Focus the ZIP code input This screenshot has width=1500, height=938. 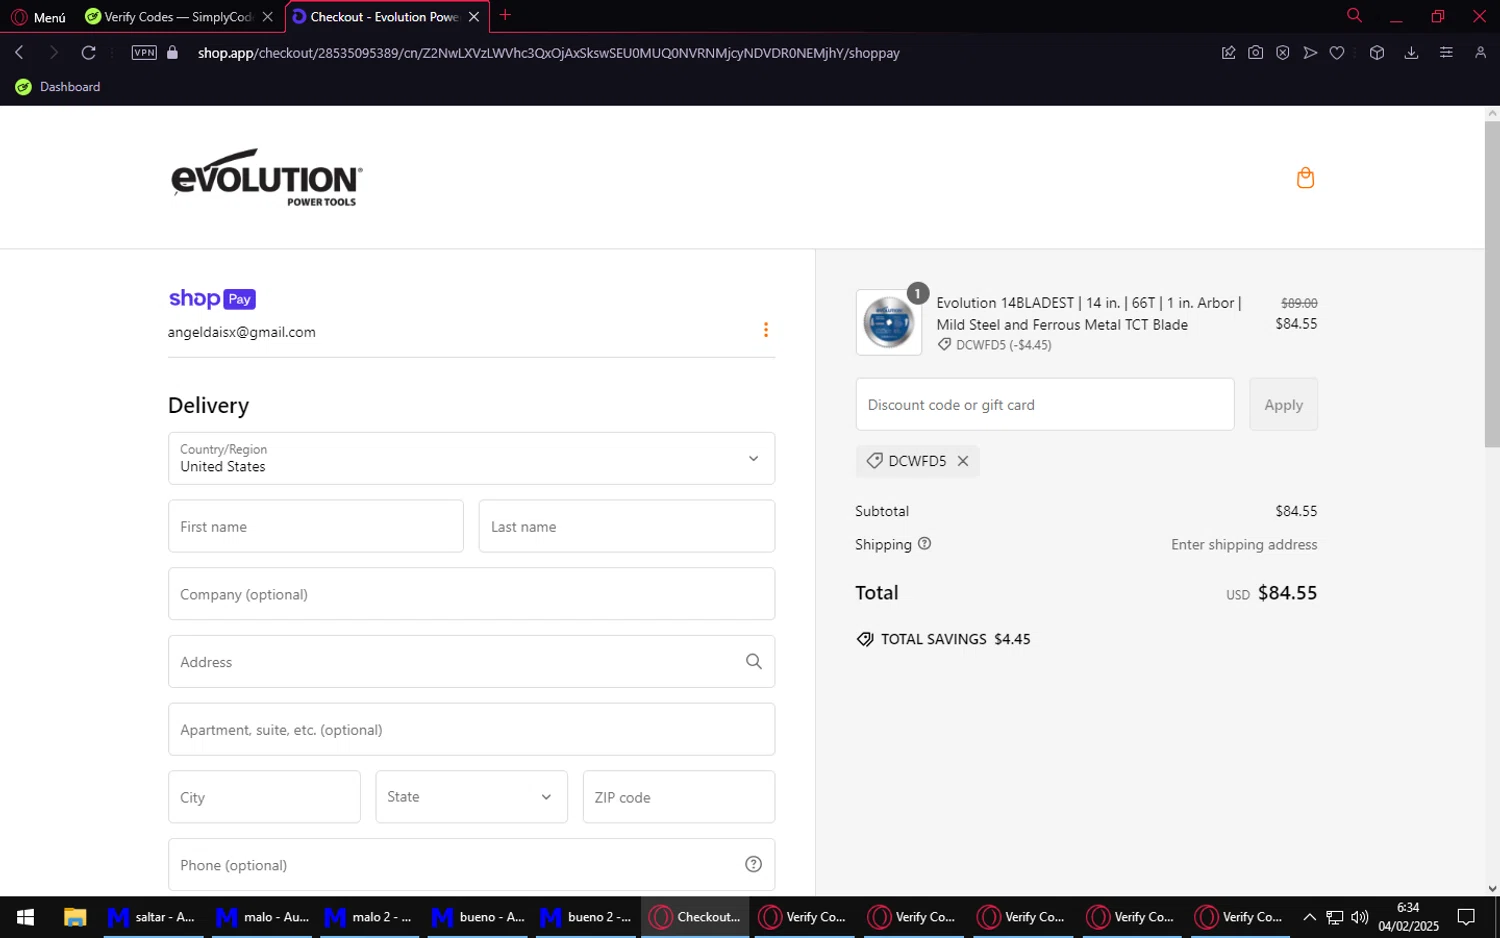[679, 797]
